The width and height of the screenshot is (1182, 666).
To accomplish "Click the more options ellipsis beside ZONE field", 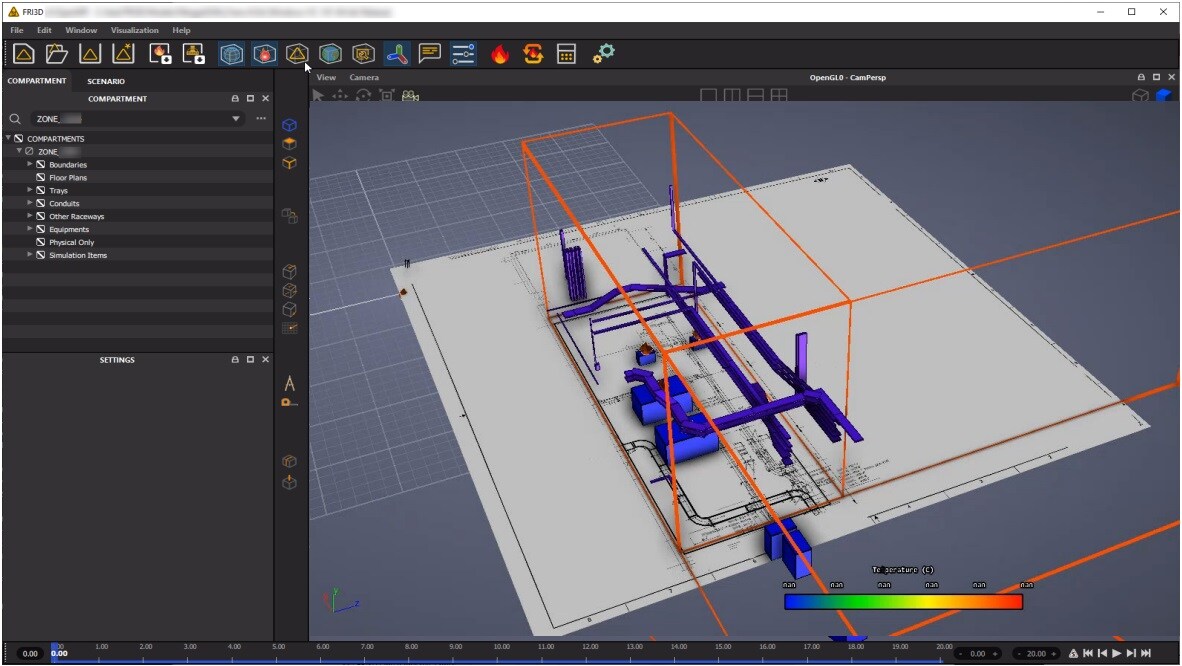I will pos(260,118).
